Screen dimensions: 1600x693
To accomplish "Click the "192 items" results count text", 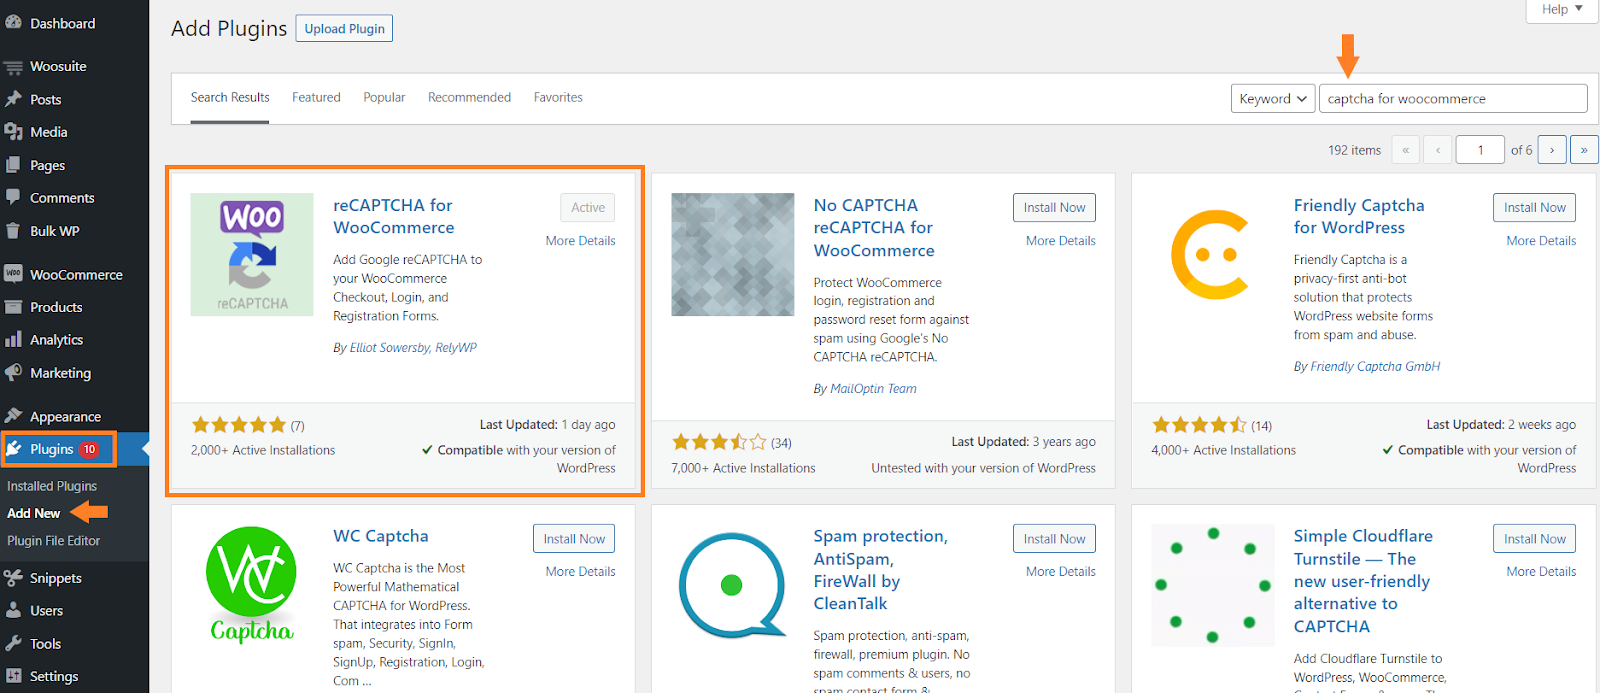I will pyautogui.click(x=1354, y=150).
